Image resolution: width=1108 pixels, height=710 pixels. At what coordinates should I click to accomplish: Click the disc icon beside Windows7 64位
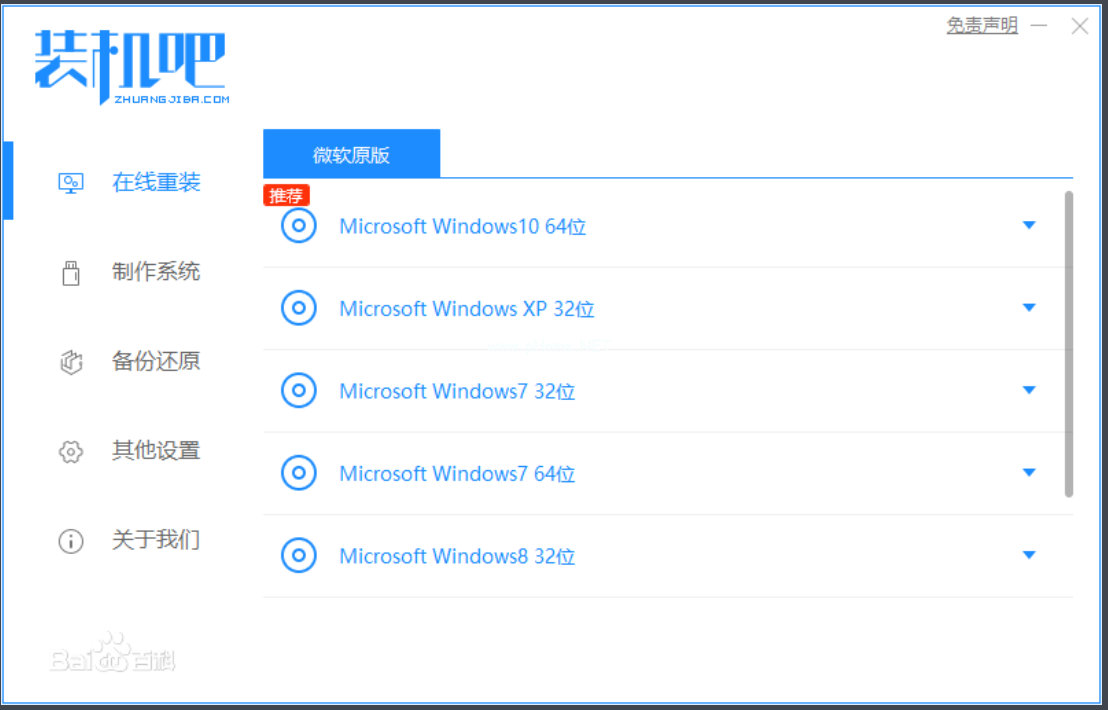point(298,473)
